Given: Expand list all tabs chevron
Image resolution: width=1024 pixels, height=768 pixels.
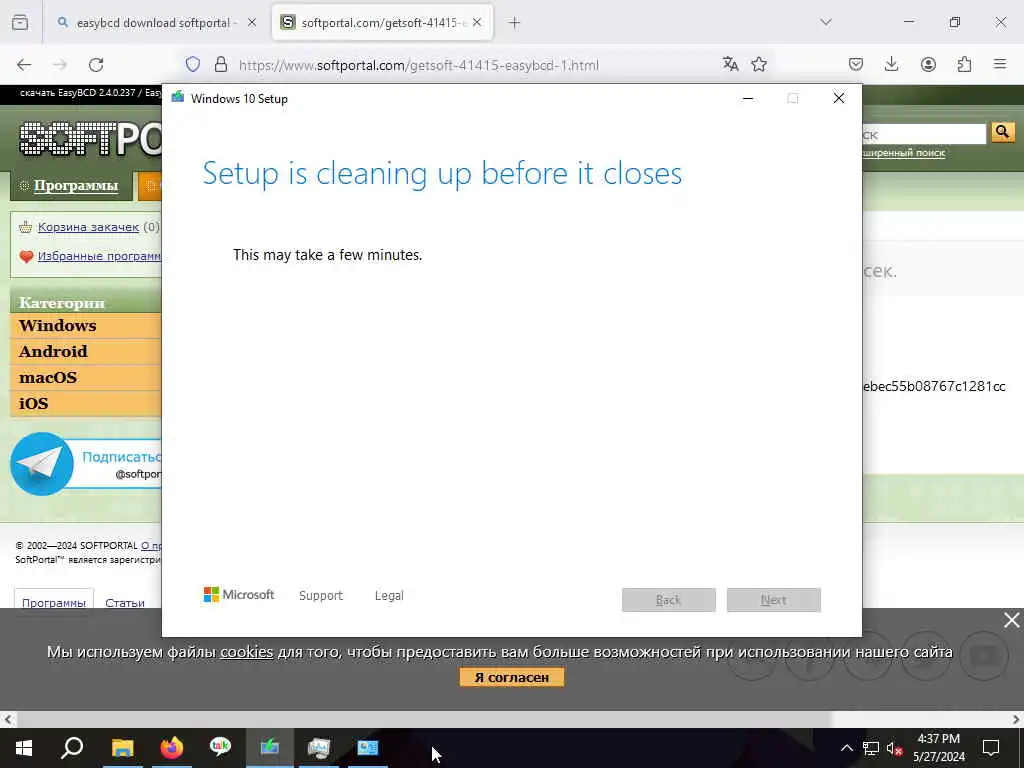Looking at the screenshot, I should pyautogui.click(x=826, y=22).
